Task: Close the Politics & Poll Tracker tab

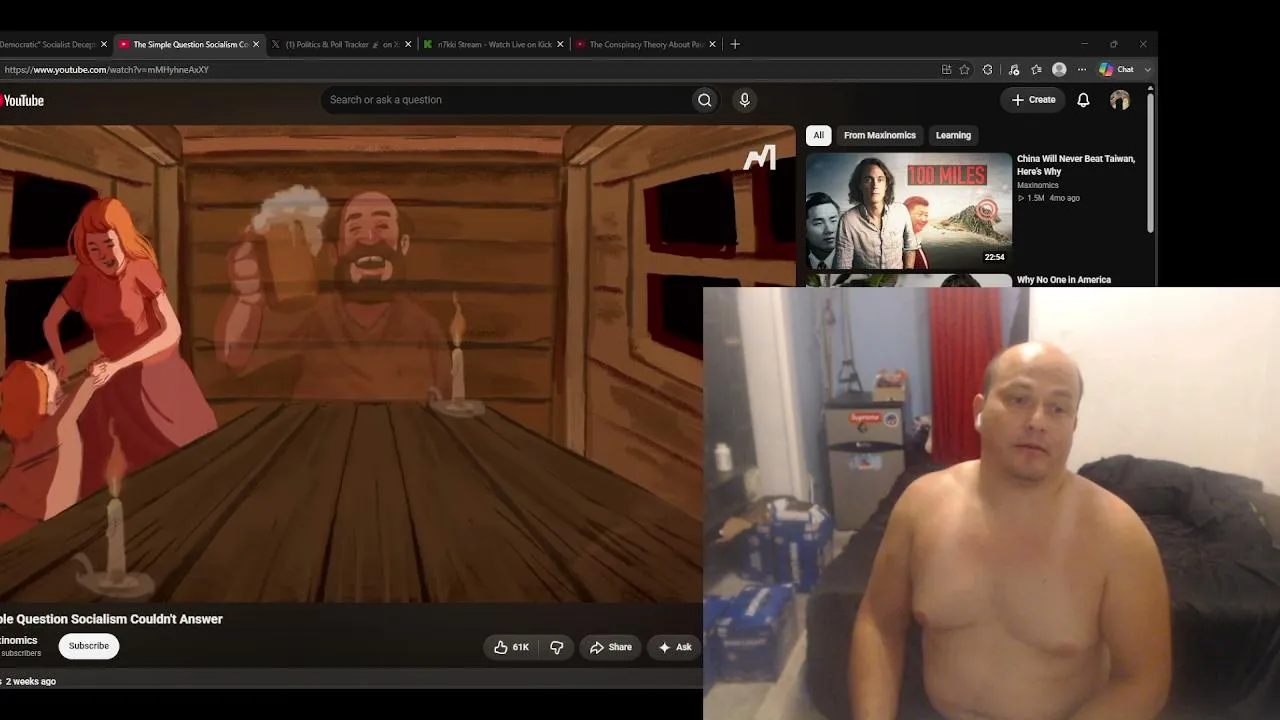Action: tap(408, 44)
